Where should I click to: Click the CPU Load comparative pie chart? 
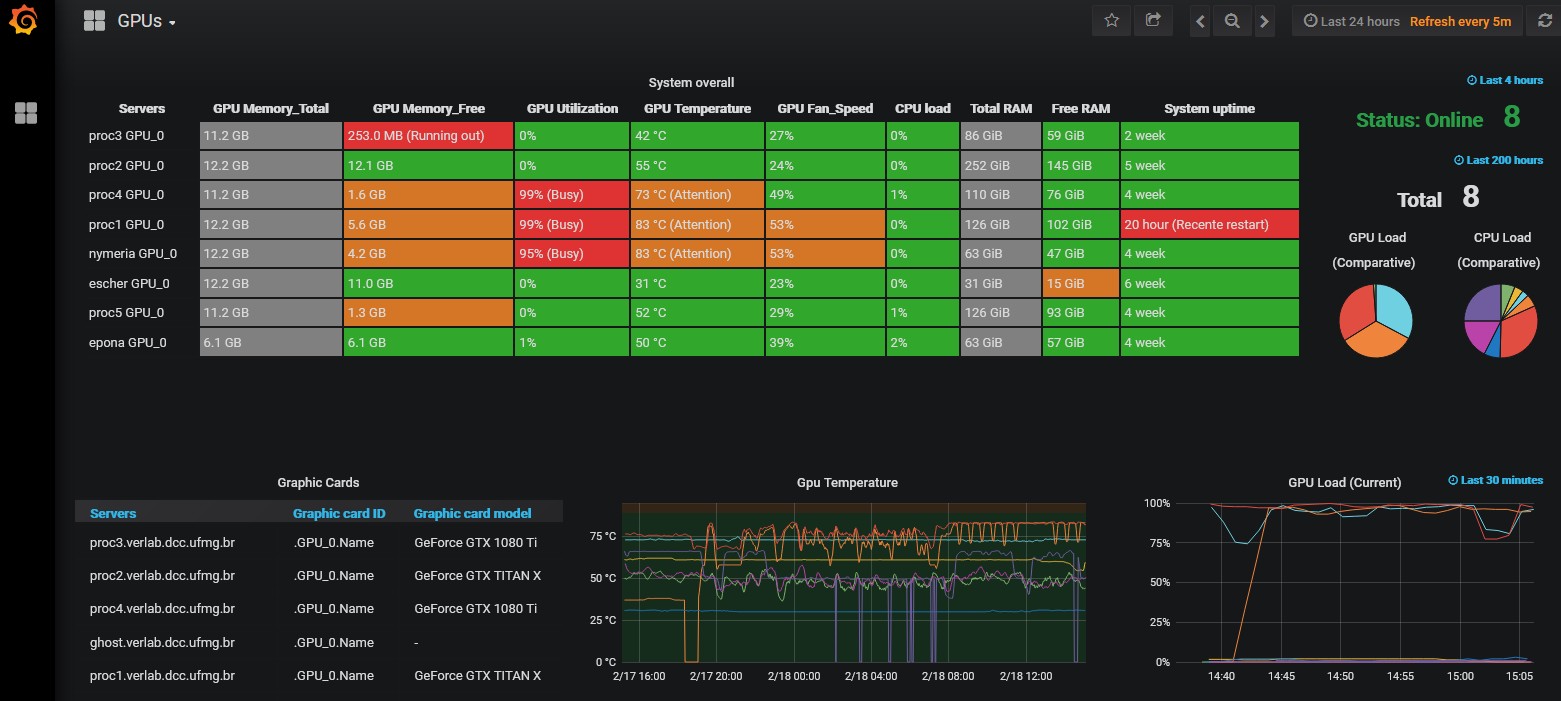pyautogui.click(x=1501, y=320)
